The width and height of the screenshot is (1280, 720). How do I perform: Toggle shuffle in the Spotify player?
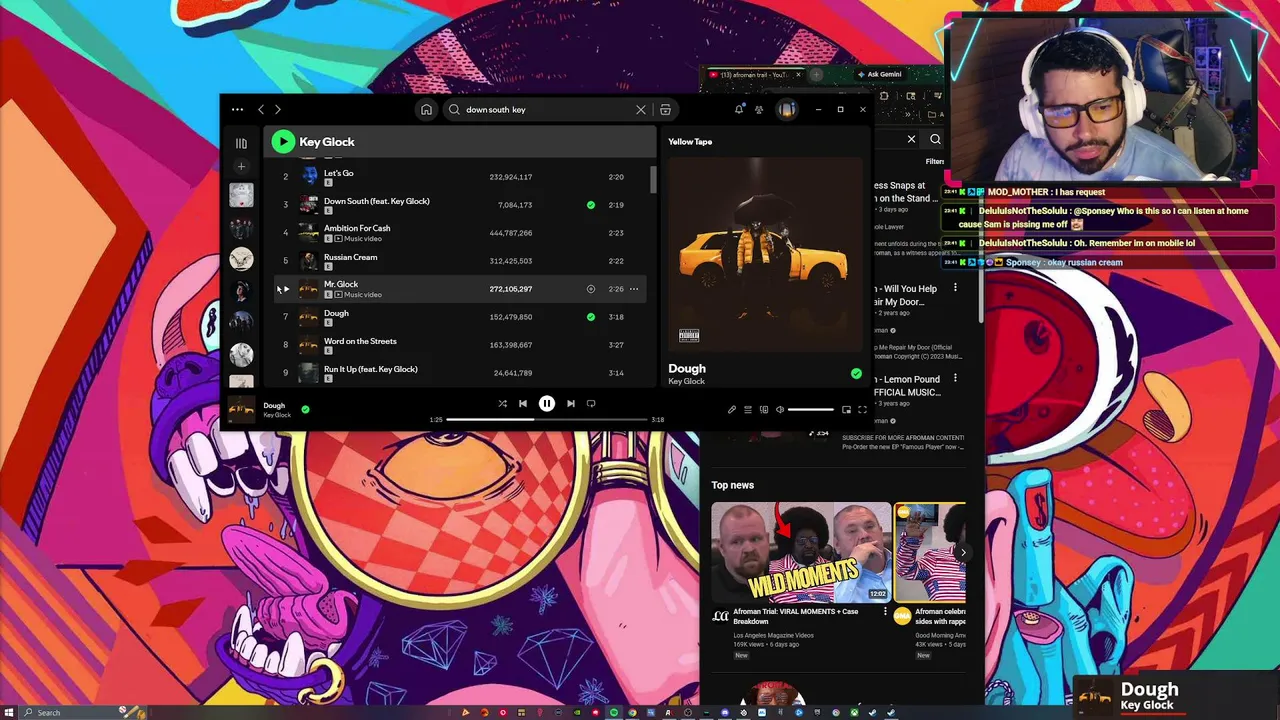(x=502, y=404)
